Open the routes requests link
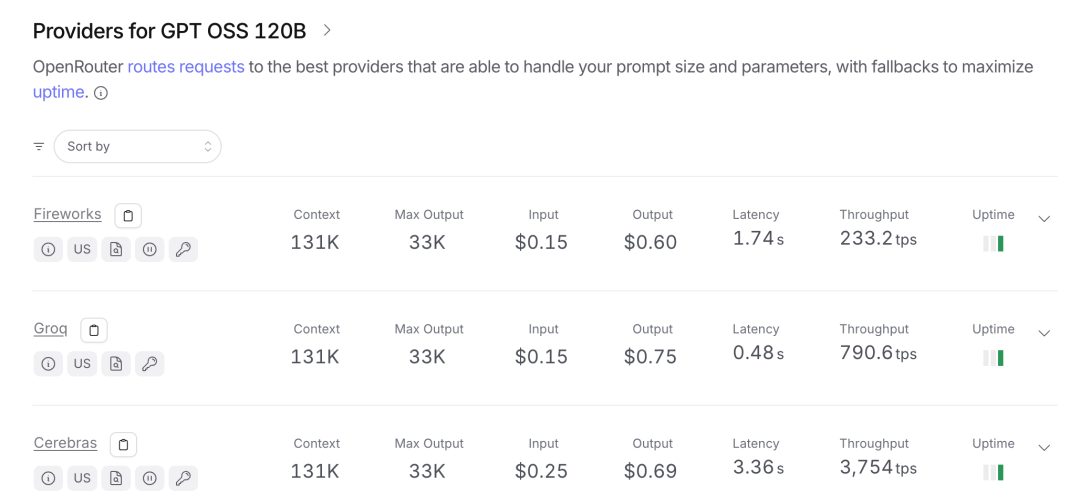 tap(186, 67)
